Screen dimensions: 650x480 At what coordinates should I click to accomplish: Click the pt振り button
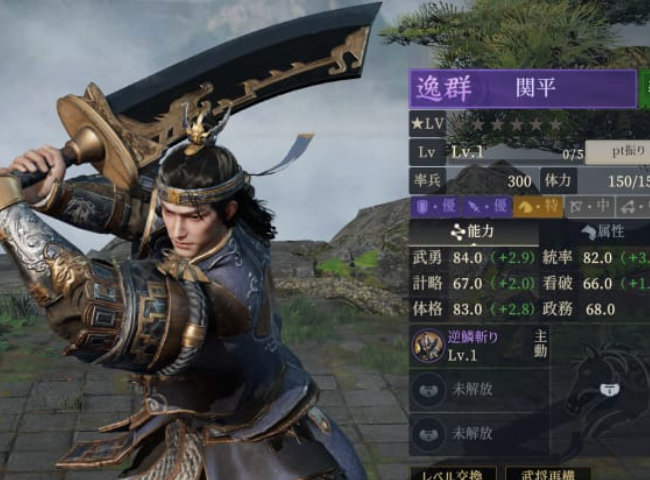pyautogui.click(x=618, y=152)
